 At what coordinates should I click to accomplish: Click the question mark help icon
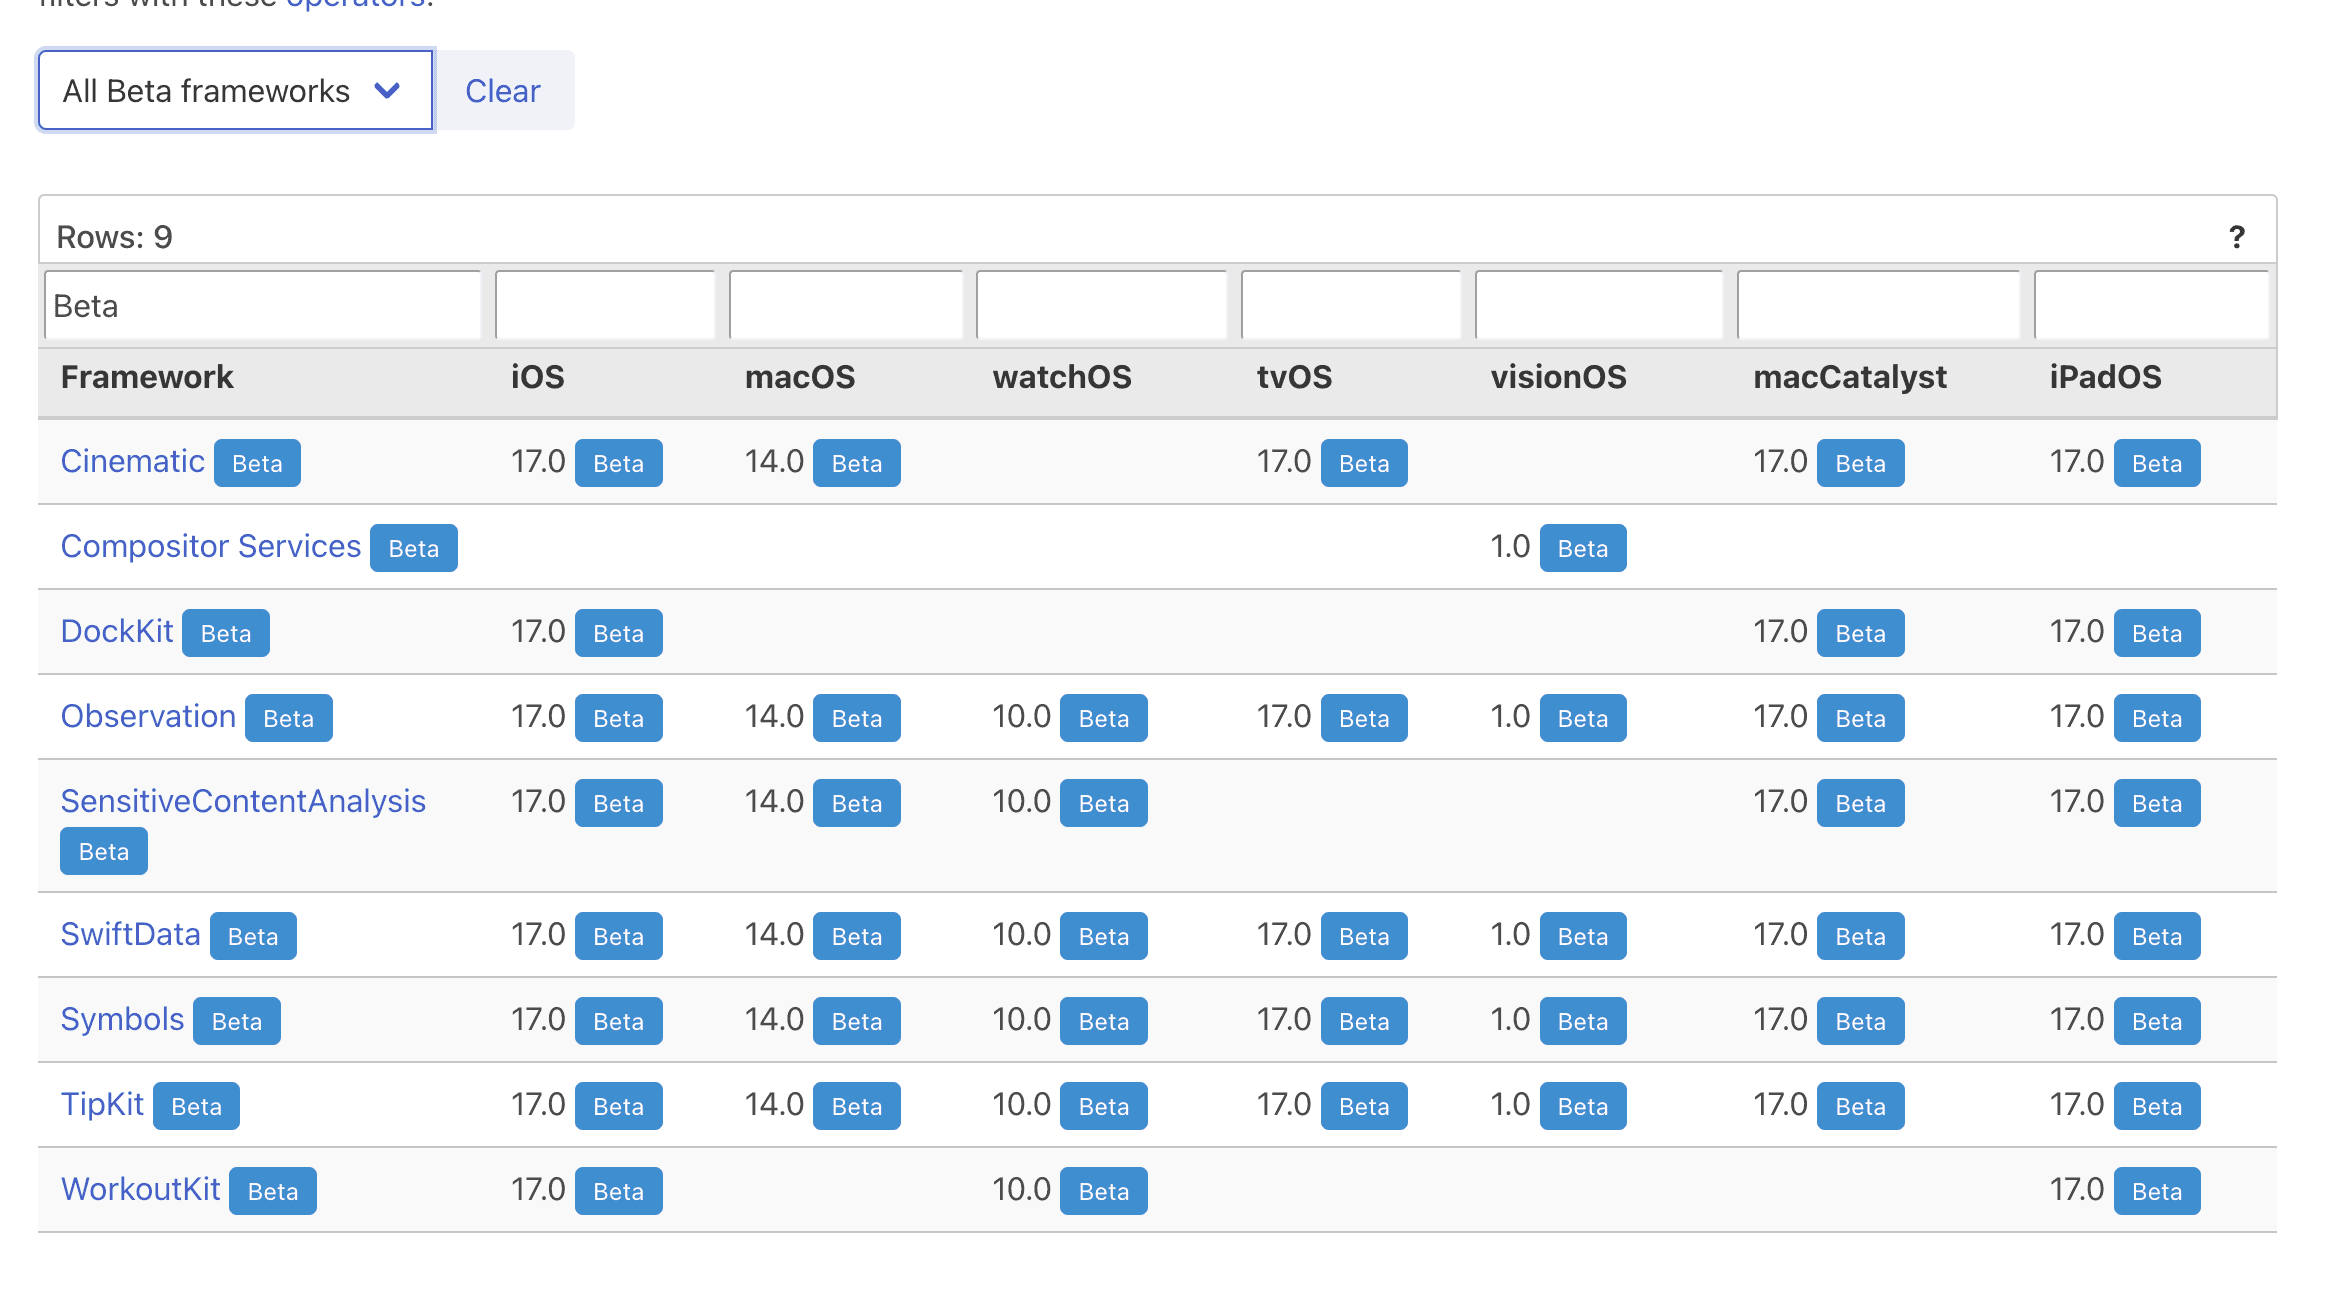click(2237, 237)
